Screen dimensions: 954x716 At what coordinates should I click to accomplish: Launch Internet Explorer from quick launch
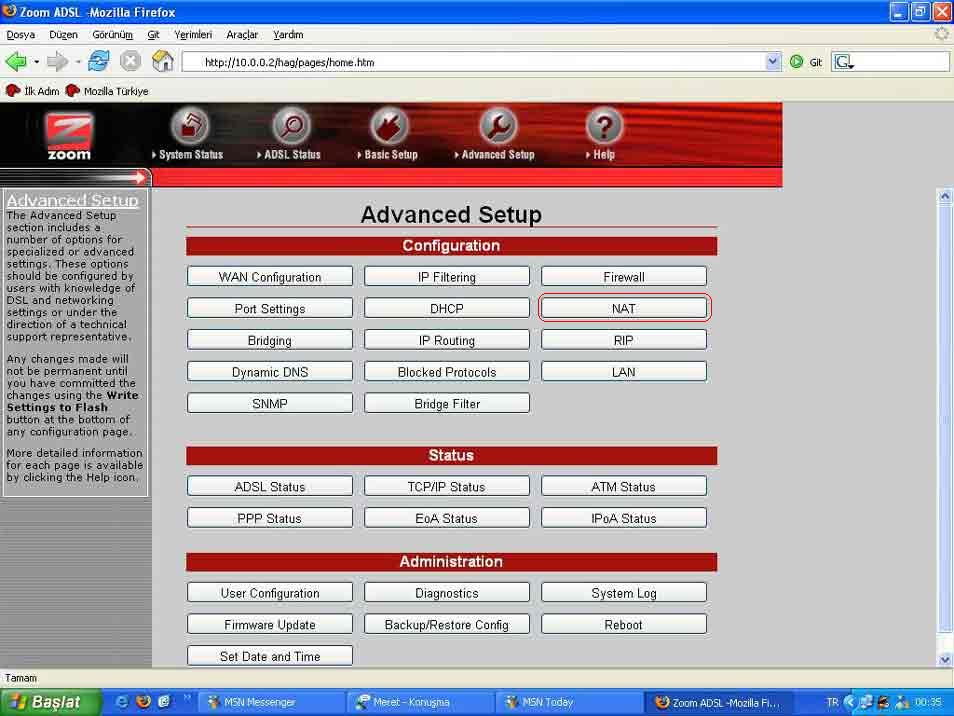click(122, 702)
